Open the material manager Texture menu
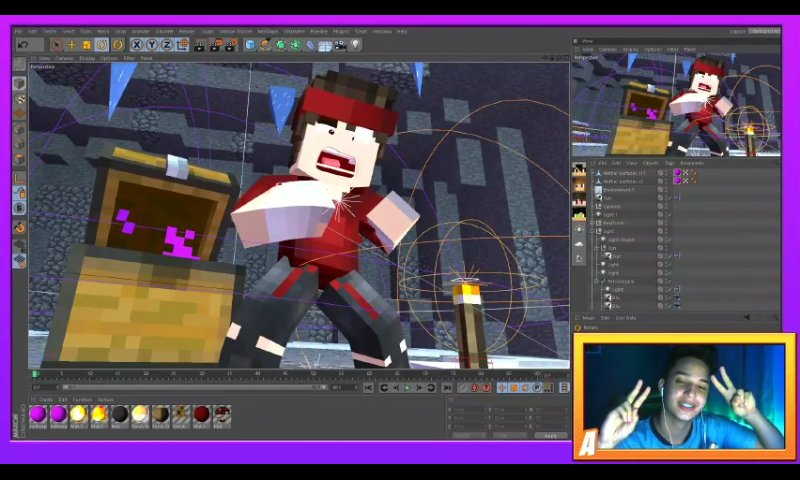 click(x=106, y=400)
